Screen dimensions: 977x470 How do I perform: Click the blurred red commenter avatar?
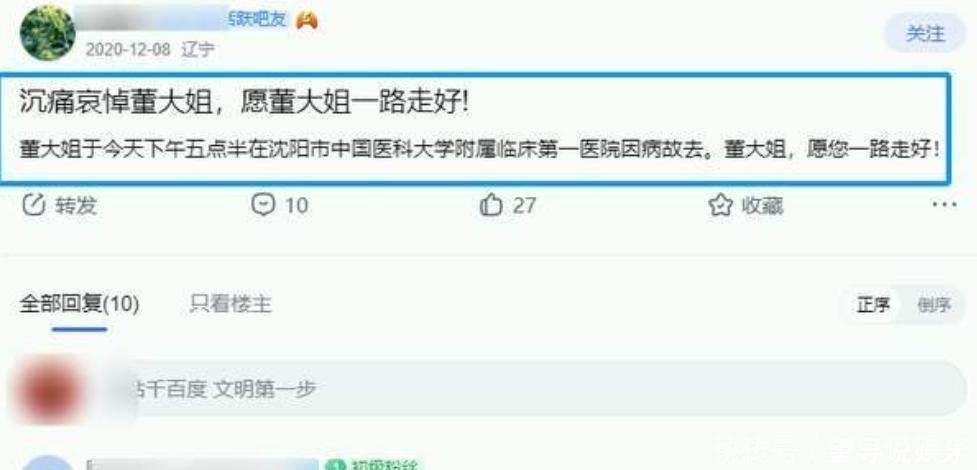pyautogui.click(x=49, y=390)
